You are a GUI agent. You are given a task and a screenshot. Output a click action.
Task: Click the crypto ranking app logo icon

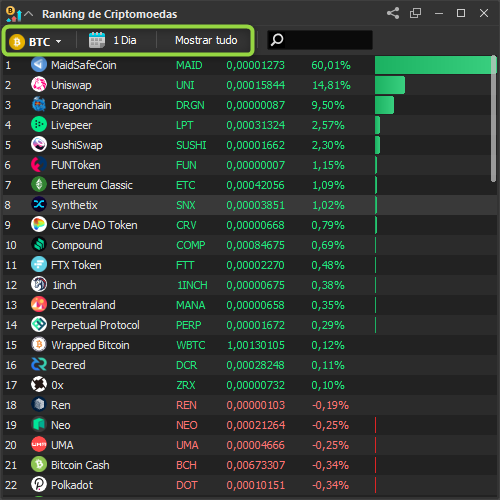(14, 14)
